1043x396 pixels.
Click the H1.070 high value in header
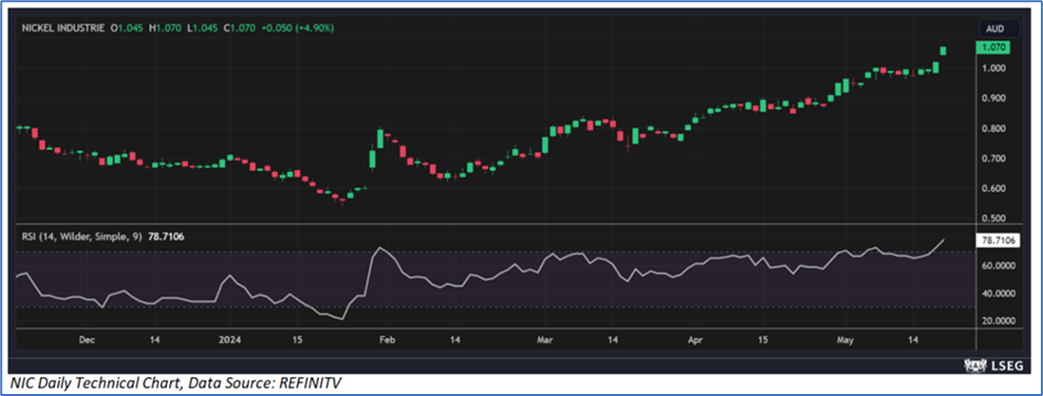click(x=164, y=28)
